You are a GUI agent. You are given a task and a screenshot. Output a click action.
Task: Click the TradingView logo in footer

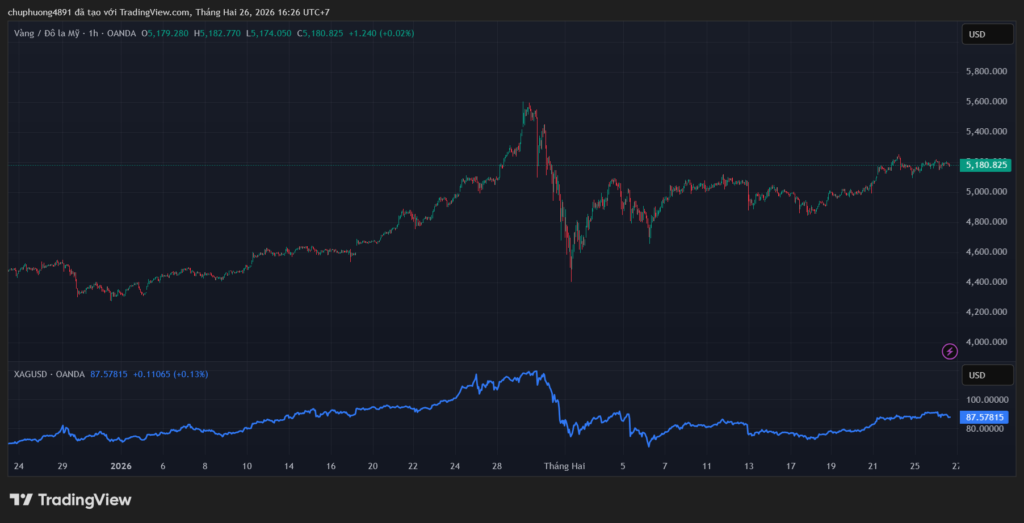click(x=70, y=500)
